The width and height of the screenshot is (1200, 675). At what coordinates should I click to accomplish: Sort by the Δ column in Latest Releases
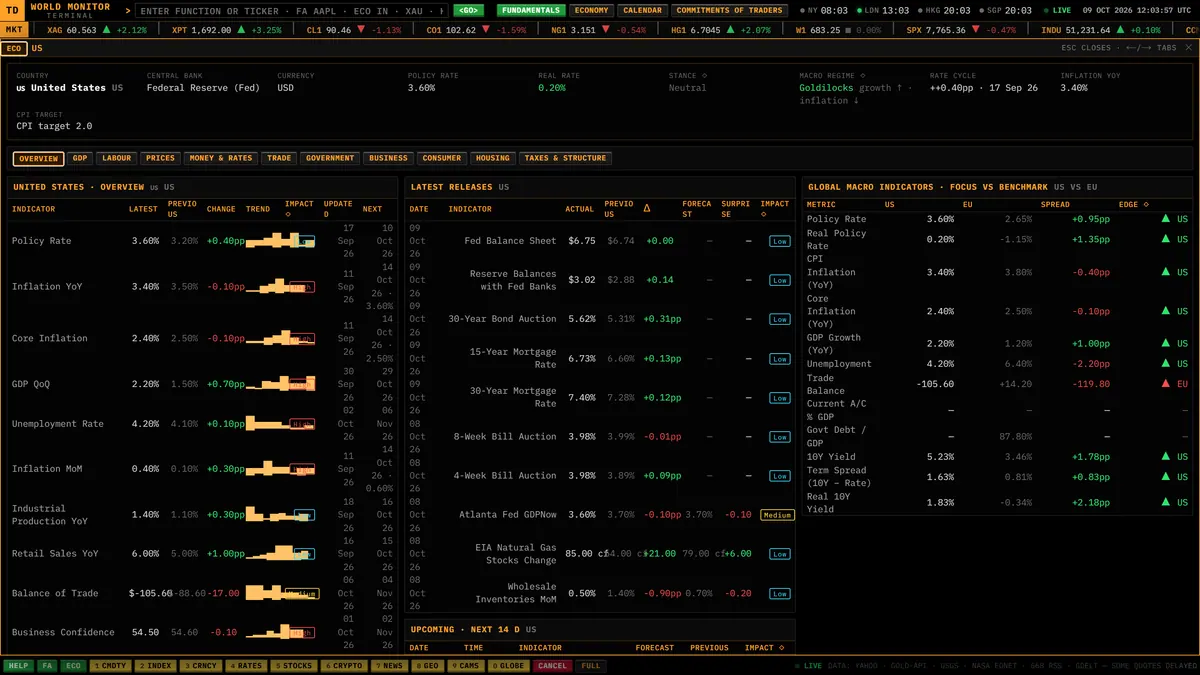646,208
